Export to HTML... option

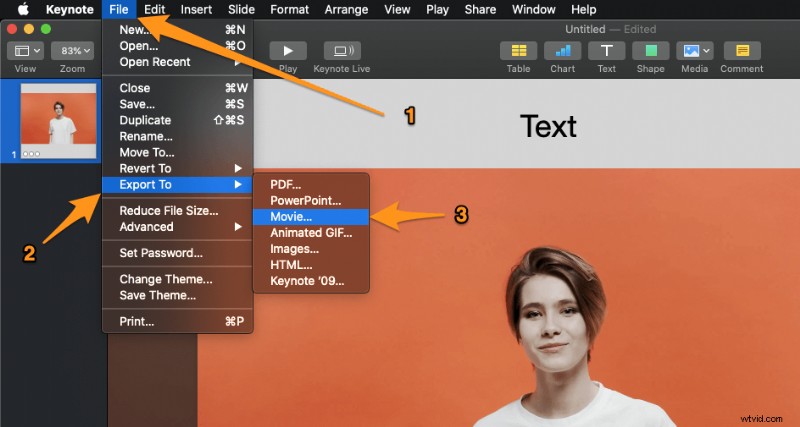[311, 265]
